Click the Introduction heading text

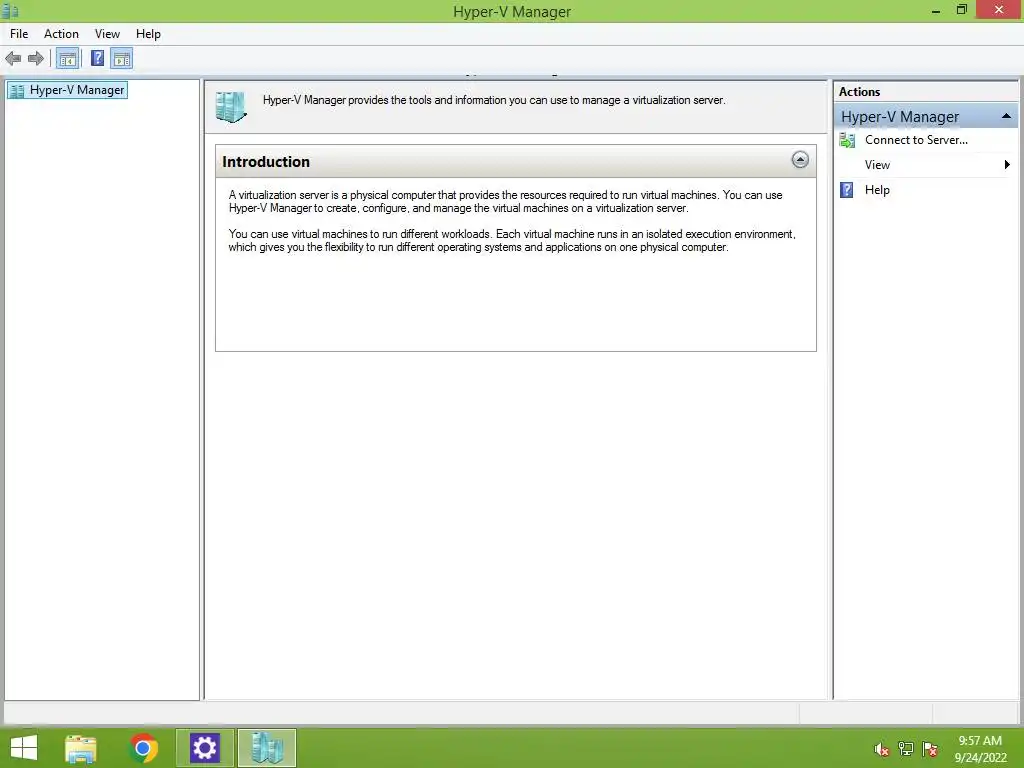266,161
